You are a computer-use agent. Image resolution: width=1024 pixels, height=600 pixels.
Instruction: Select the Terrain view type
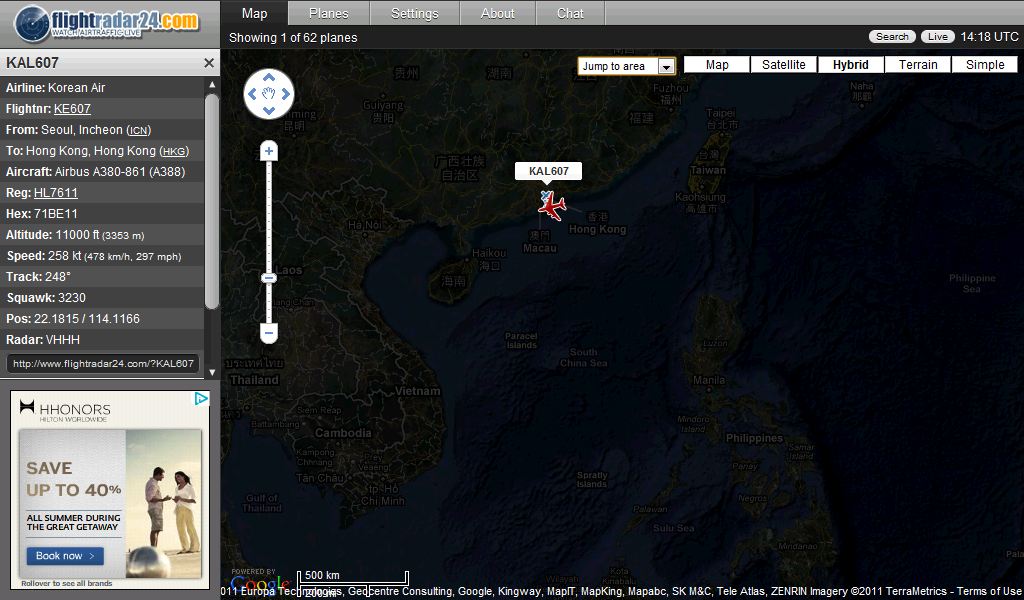point(918,65)
